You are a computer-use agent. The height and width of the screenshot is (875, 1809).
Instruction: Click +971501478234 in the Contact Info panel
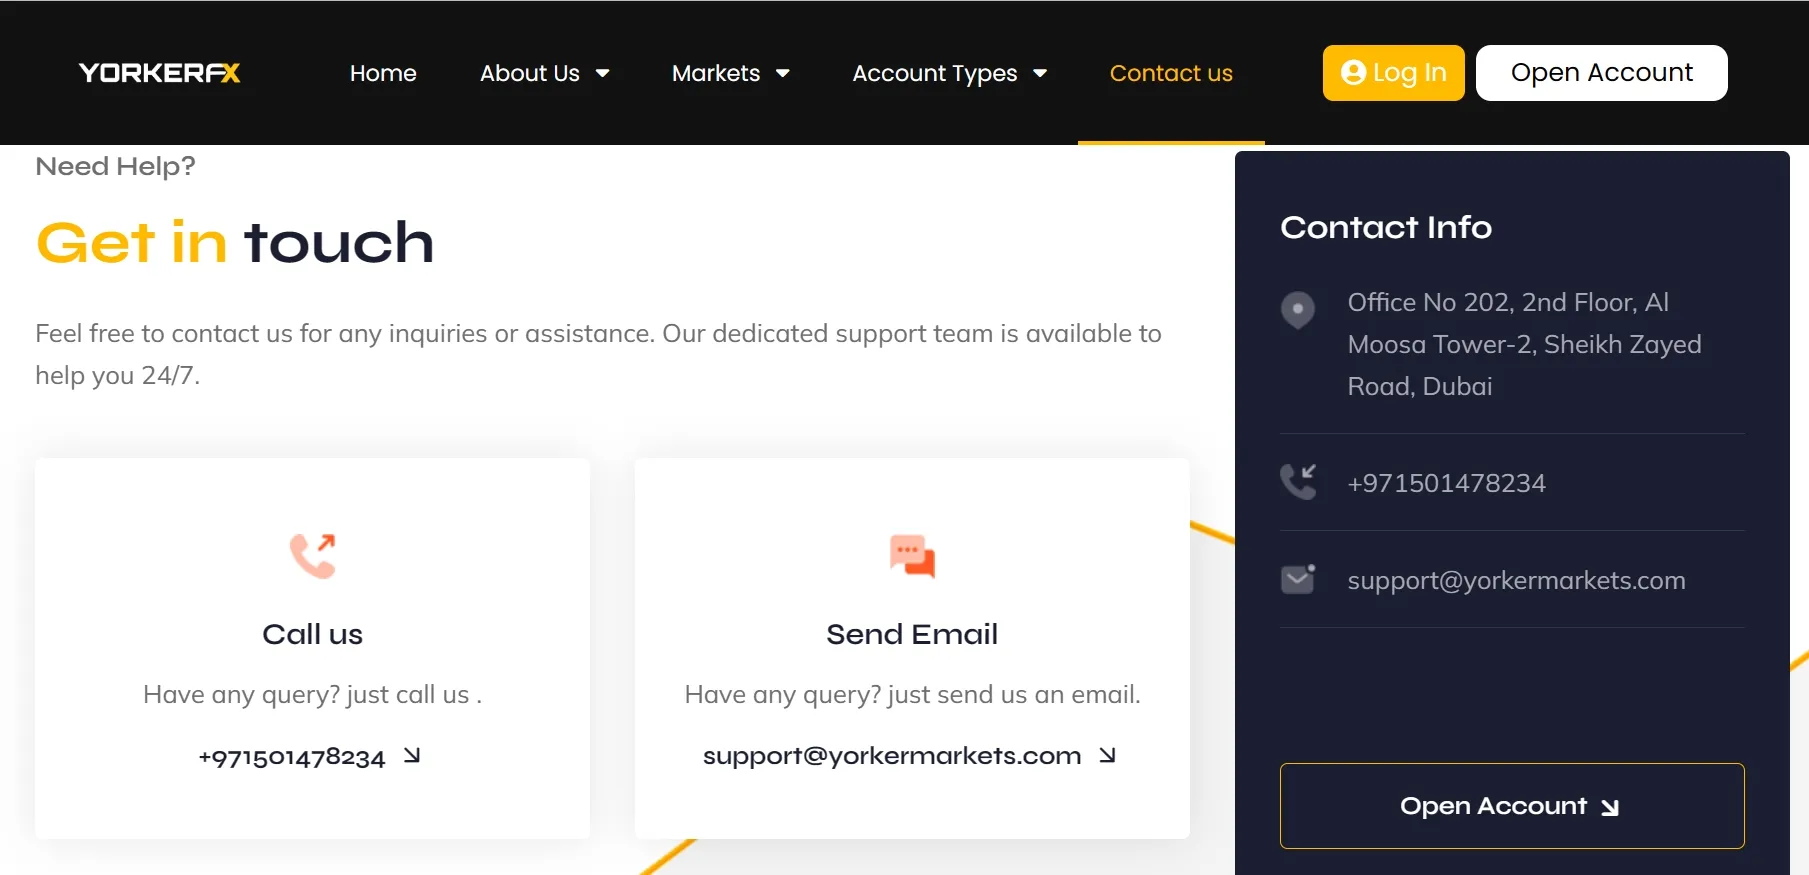(1446, 483)
